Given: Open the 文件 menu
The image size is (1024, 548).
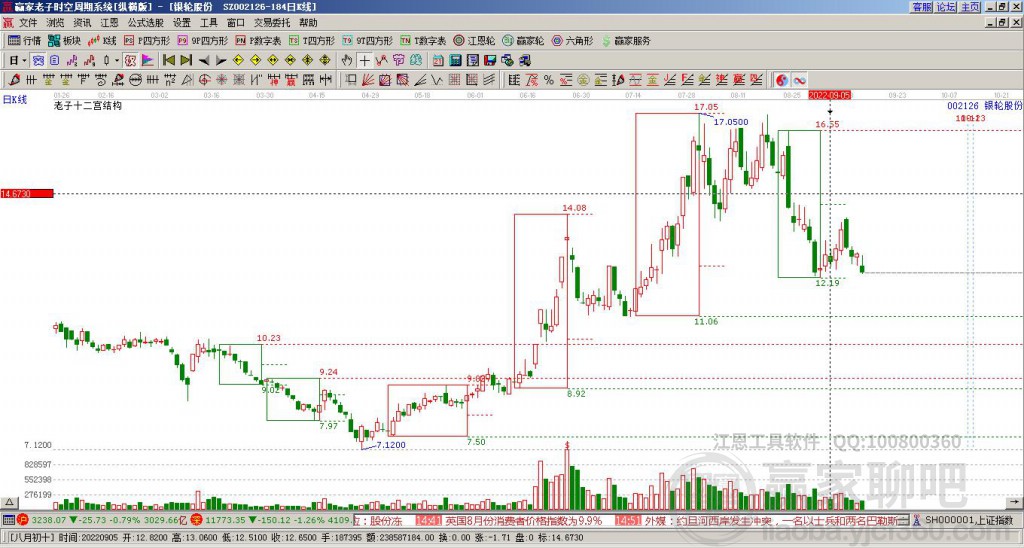Looking at the screenshot, I should (27, 23).
